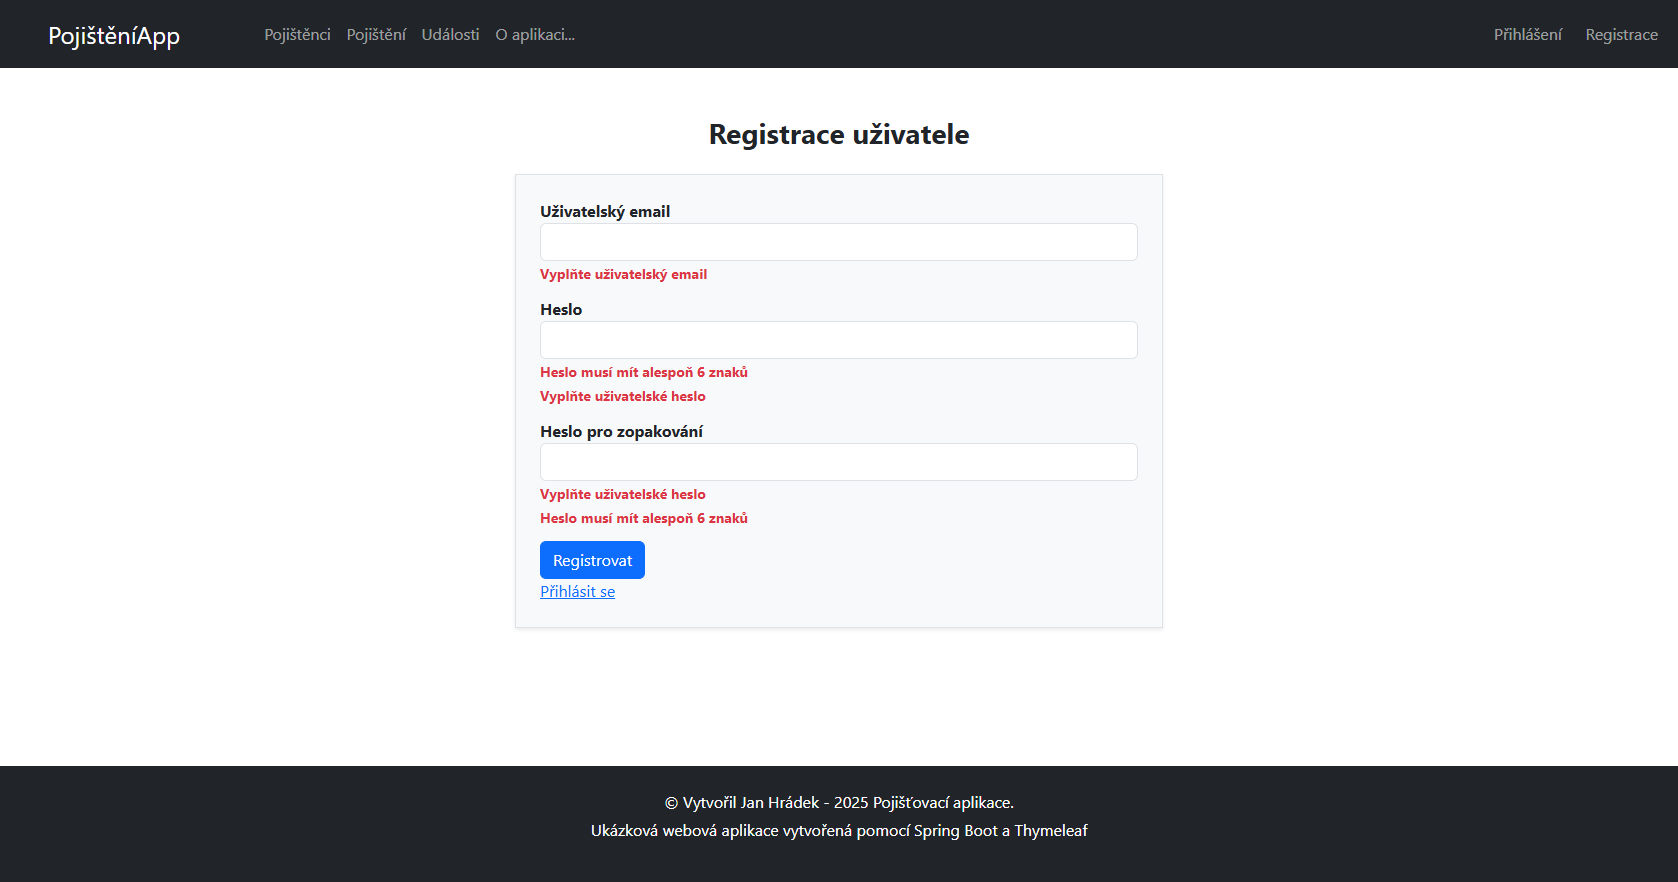
Task: Click the Heslo field label
Action: click(x=562, y=309)
